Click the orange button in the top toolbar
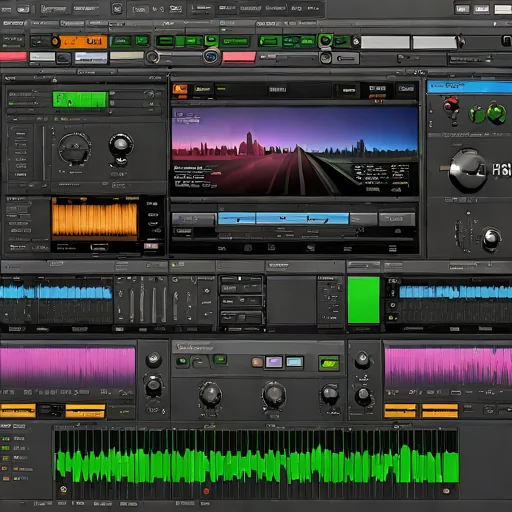This screenshot has width=512, height=512. pyautogui.click(x=83, y=42)
